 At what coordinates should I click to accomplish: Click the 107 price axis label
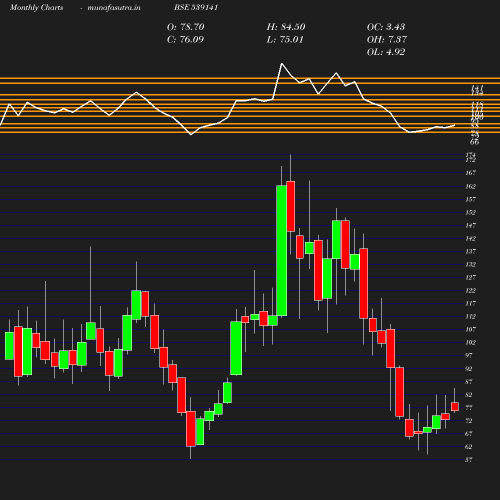(470, 329)
